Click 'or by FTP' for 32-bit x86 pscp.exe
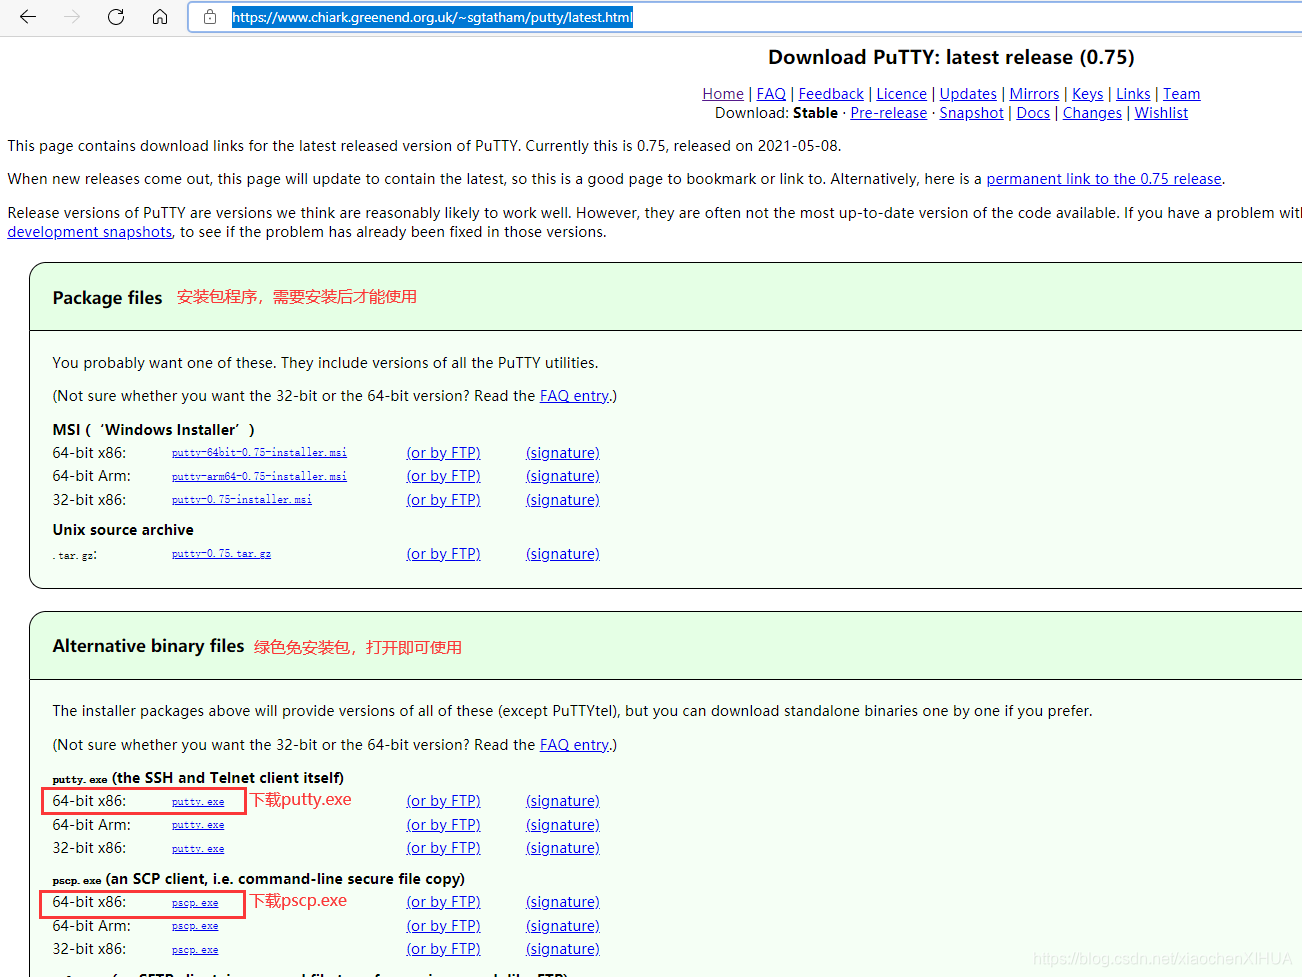Viewport: 1302px width, 977px height. [x=443, y=949]
